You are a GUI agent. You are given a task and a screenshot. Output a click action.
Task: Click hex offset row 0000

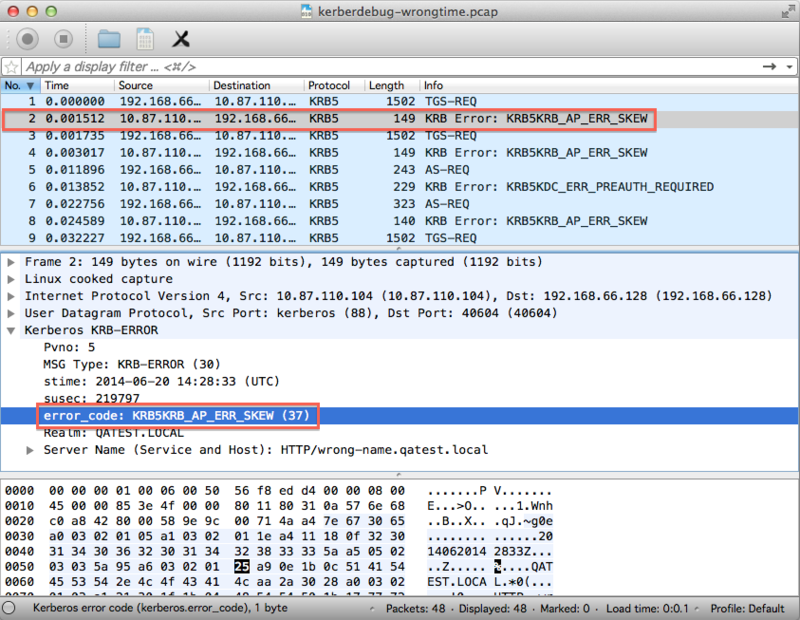coord(19,491)
